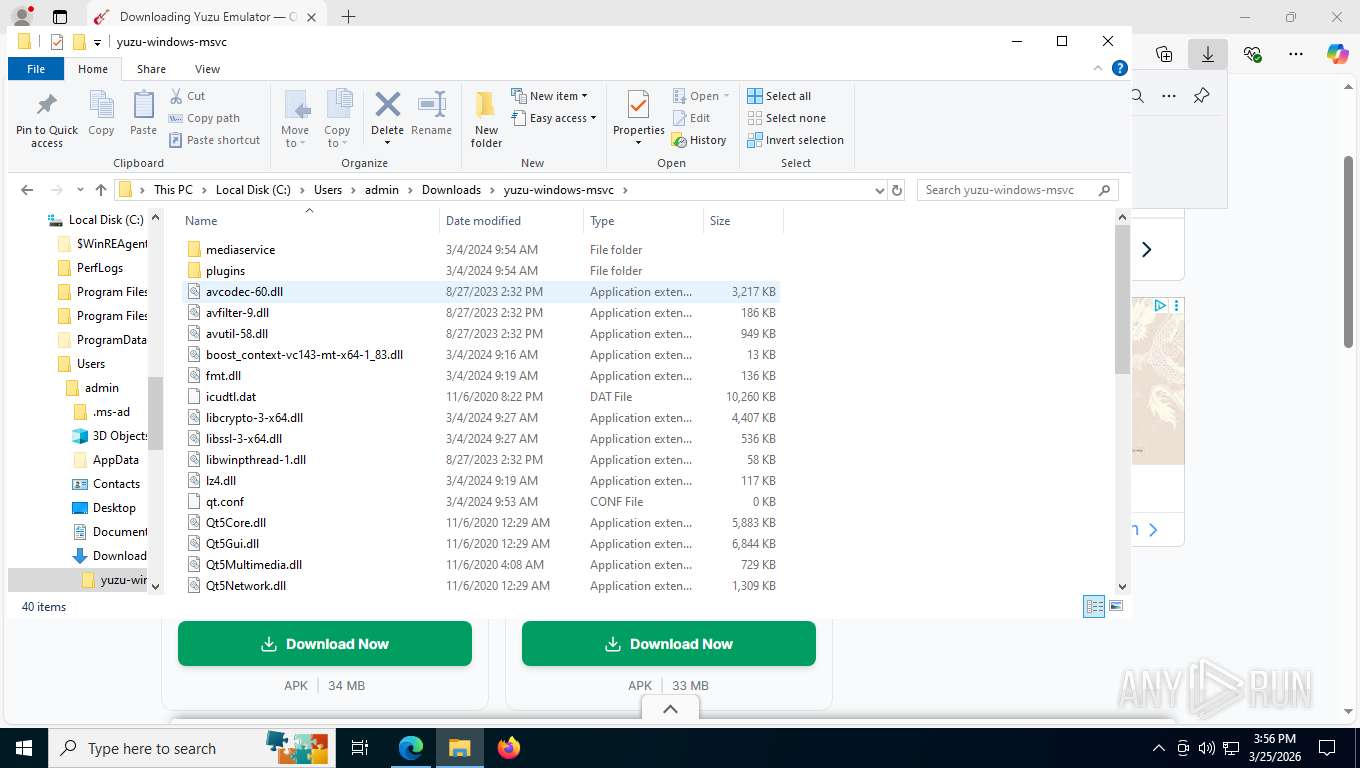The width and height of the screenshot is (1360, 768).
Task: Click Downloads in the address breadcrumb
Action: coord(451,190)
